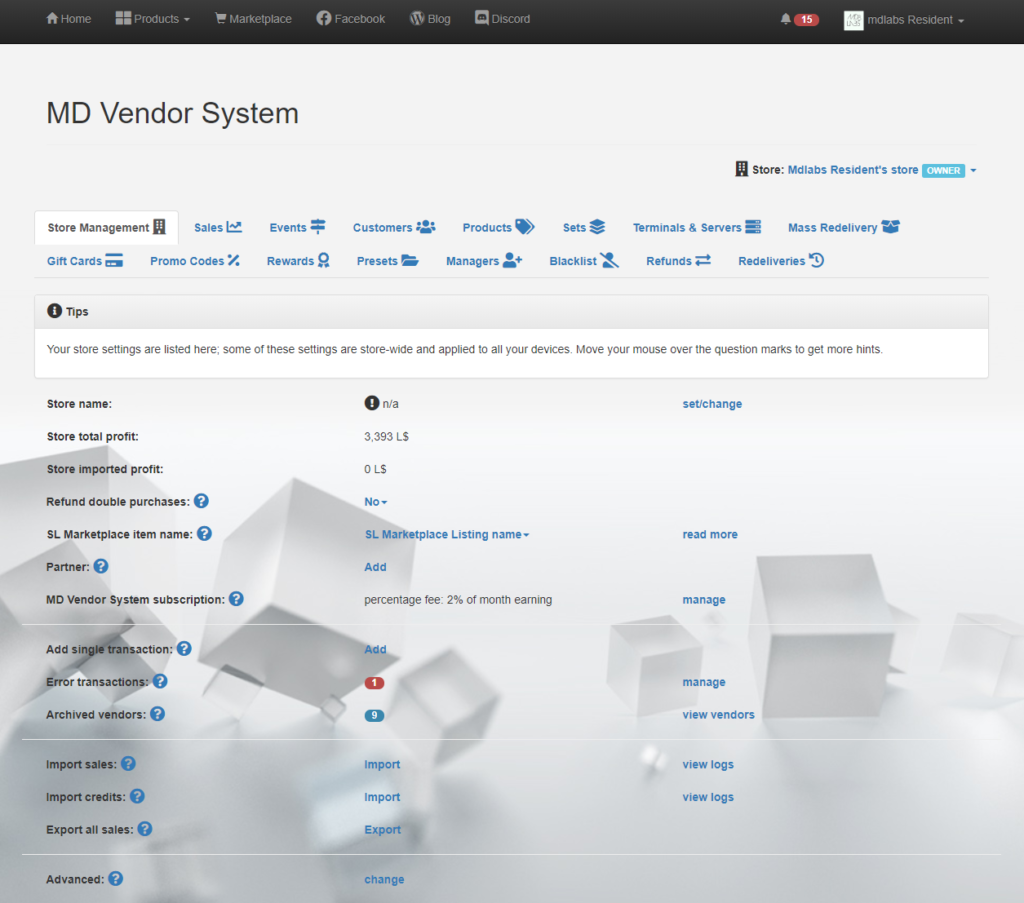1024x903 pixels.
Task: Click the blue archived vendors count badge
Action: (374, 715)
